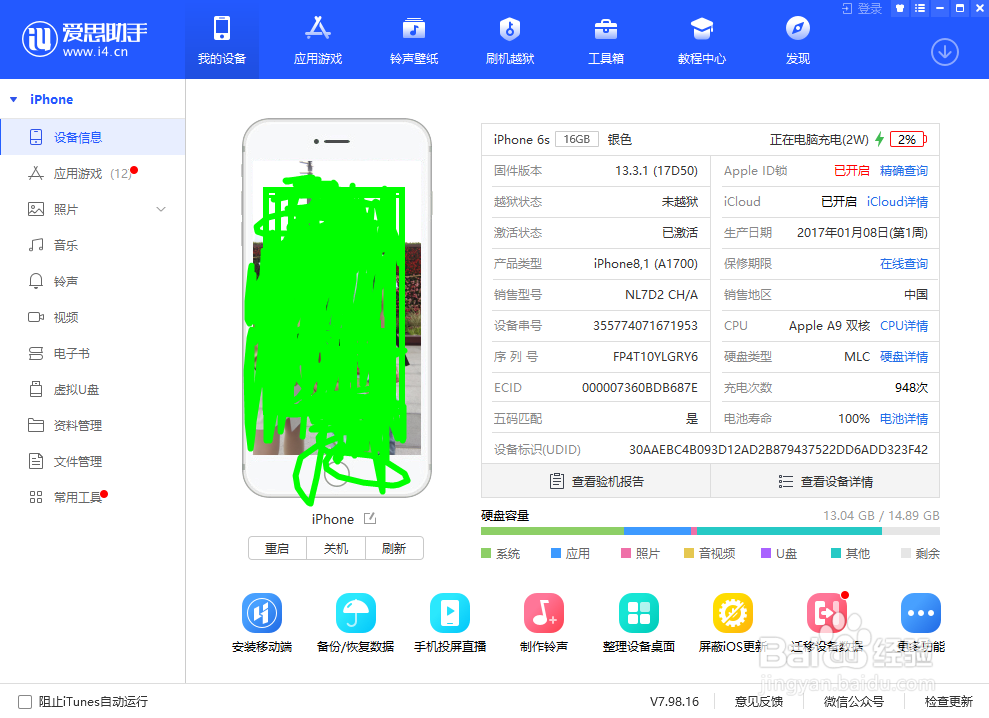Click the 精确查询 link
Screen dimensions: 989x718
pos(904,171)
